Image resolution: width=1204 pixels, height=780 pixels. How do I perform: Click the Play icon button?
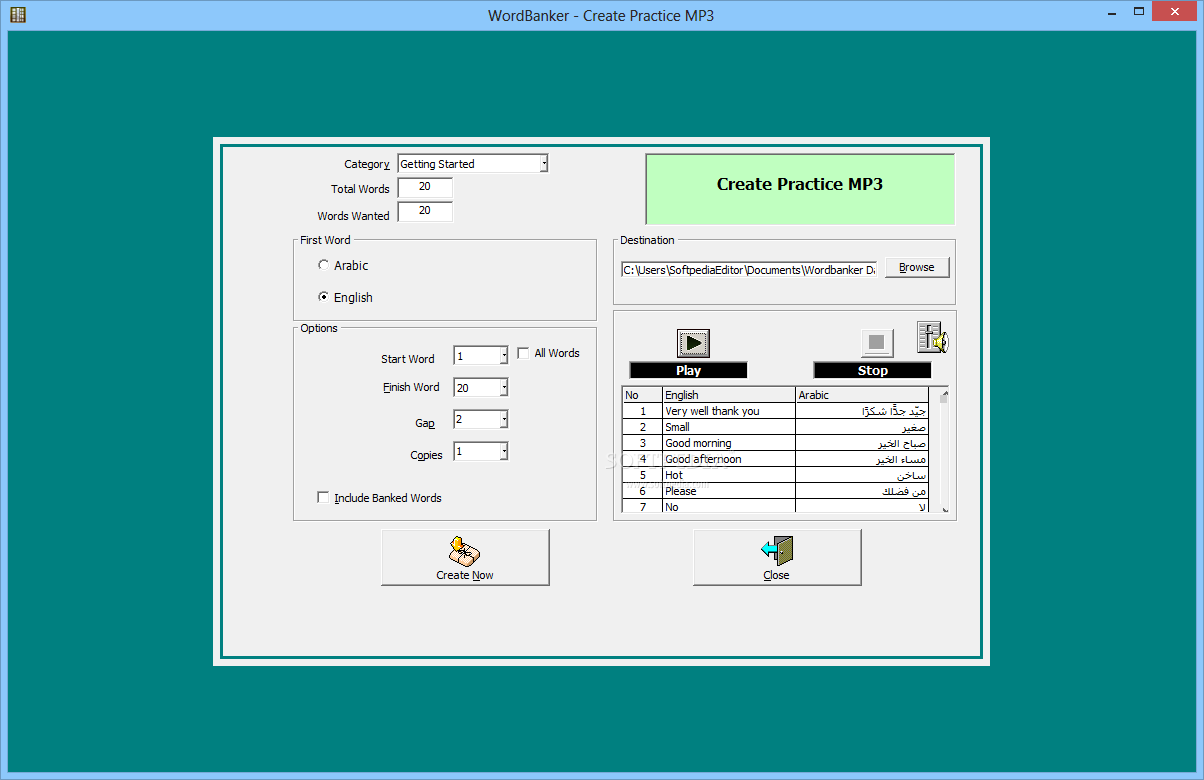692,343
